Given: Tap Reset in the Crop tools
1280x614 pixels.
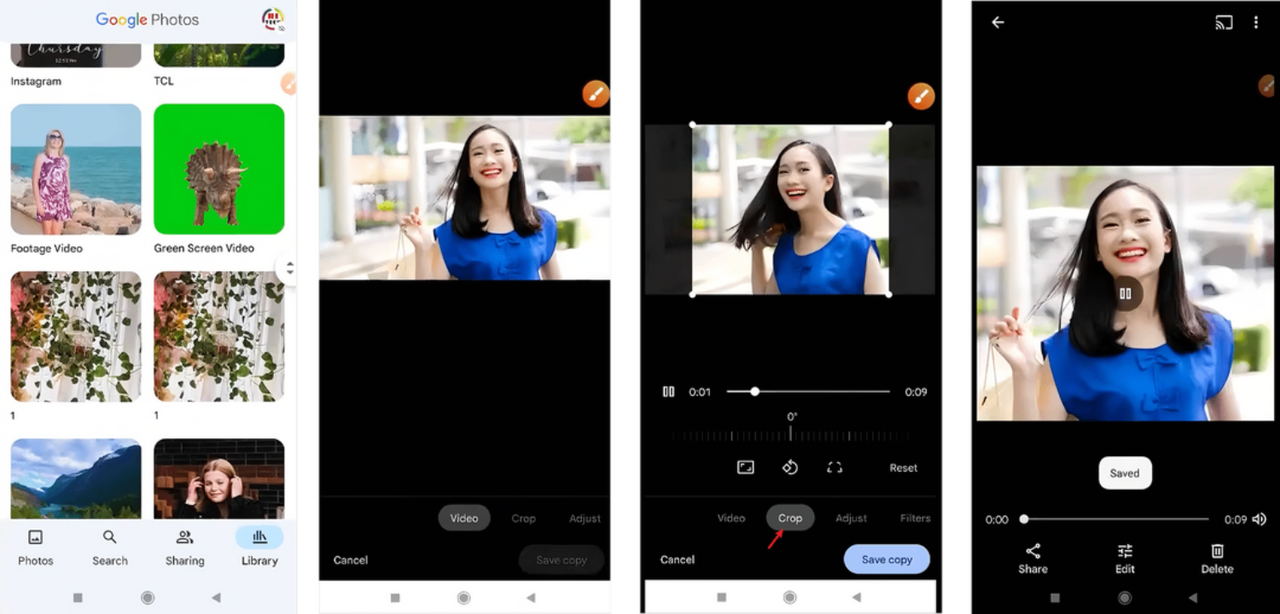Looking at the screenshot, I should pos(903,468).
